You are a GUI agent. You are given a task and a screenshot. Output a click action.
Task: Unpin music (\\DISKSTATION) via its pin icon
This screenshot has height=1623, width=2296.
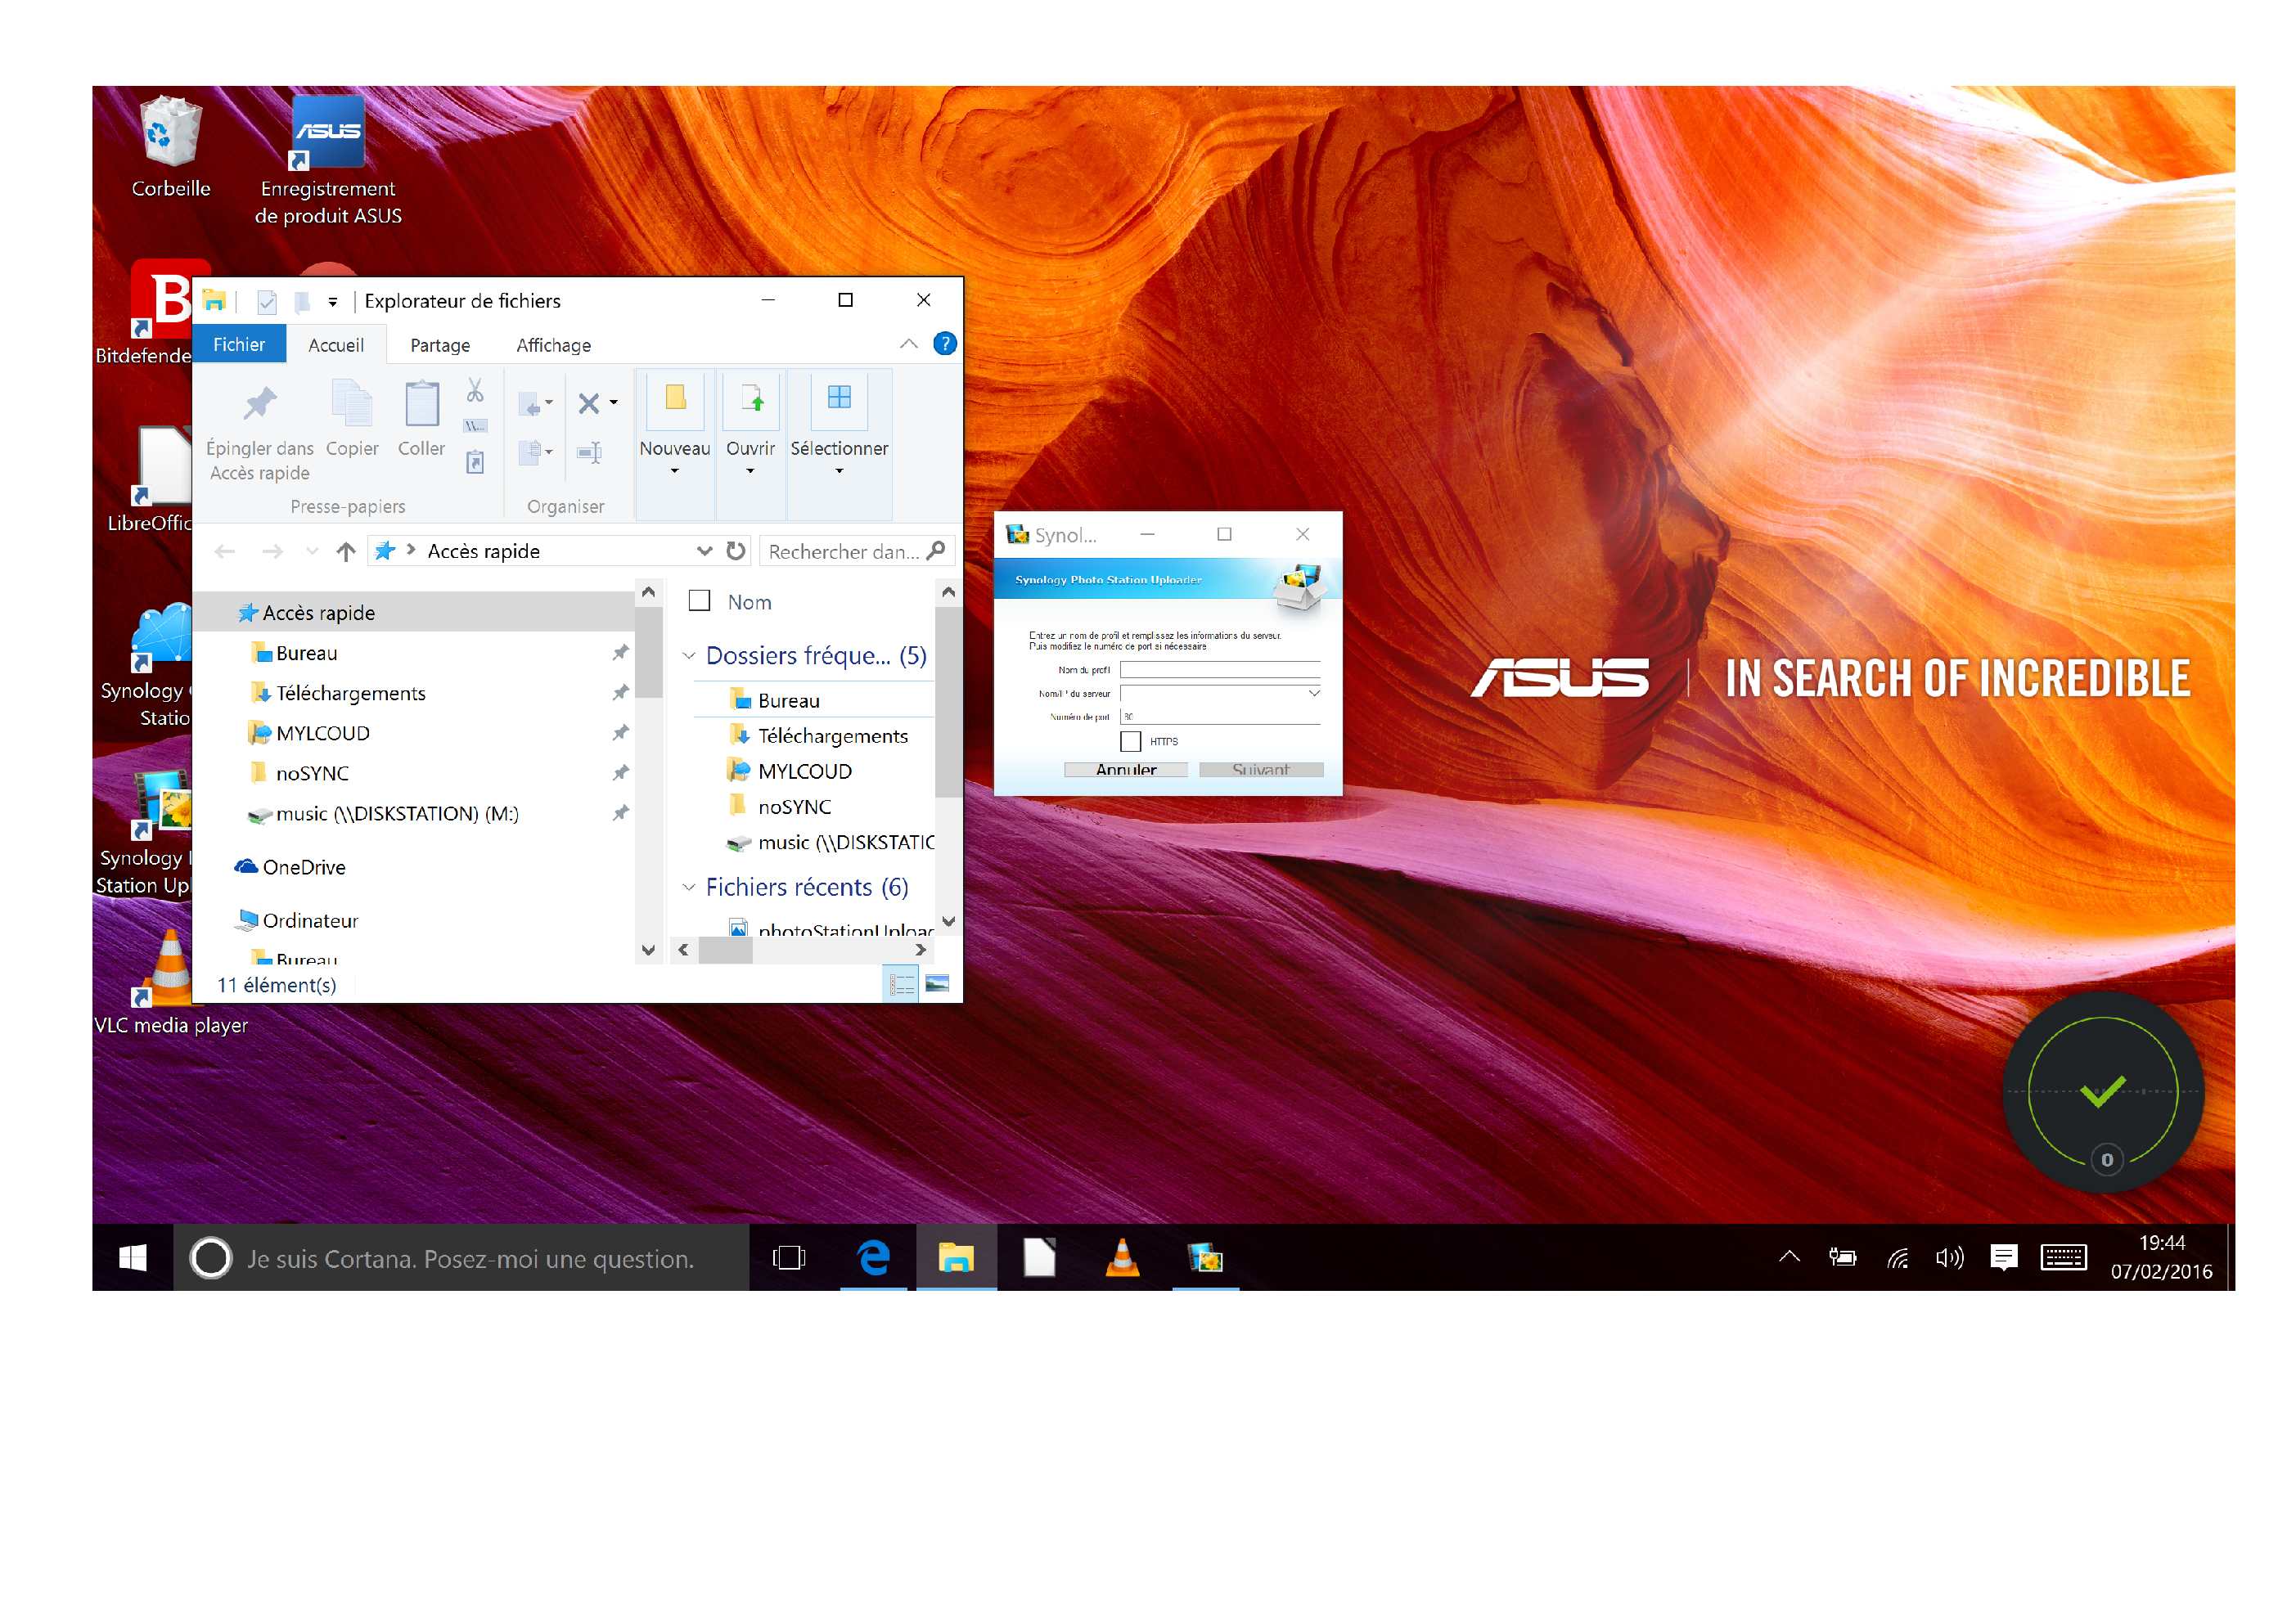coord(621,813)
